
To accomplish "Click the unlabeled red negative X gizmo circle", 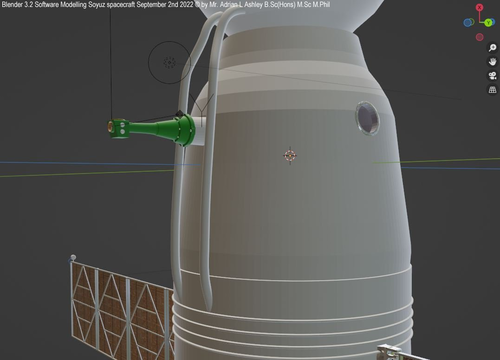I will pyautogui.click(x=479, y=37).
